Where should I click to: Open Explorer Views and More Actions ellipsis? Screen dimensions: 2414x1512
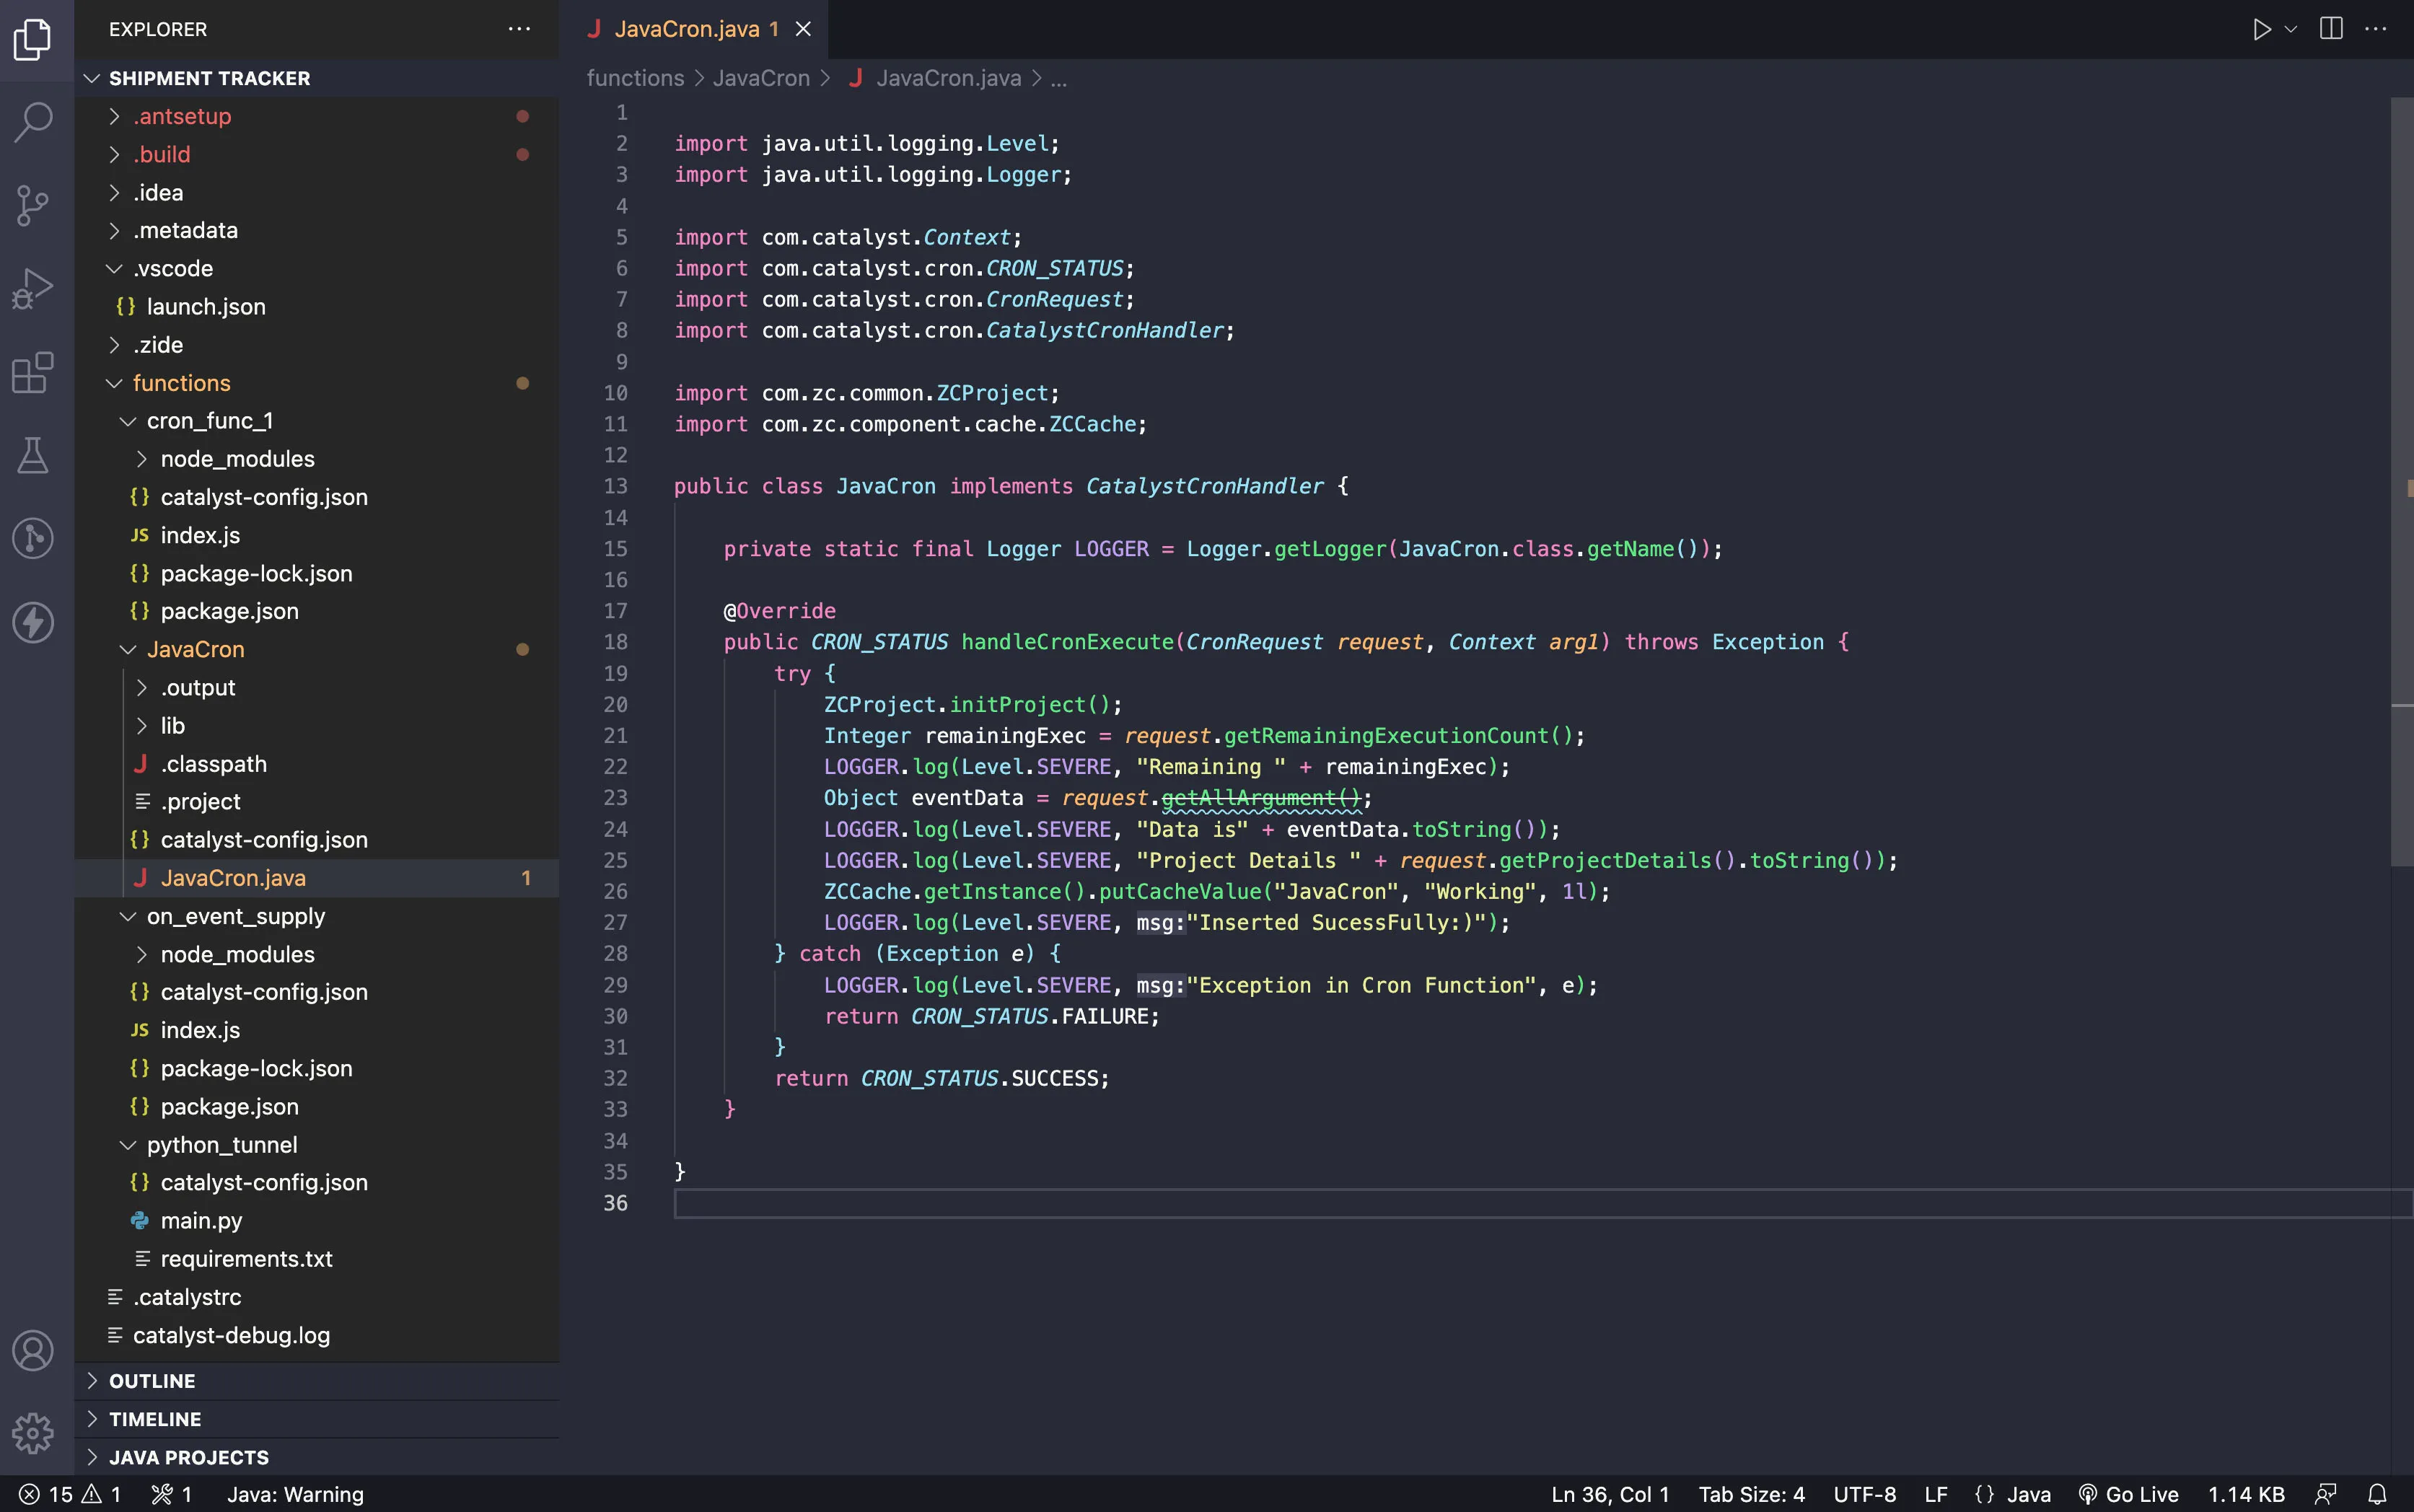tap(519, 29)
